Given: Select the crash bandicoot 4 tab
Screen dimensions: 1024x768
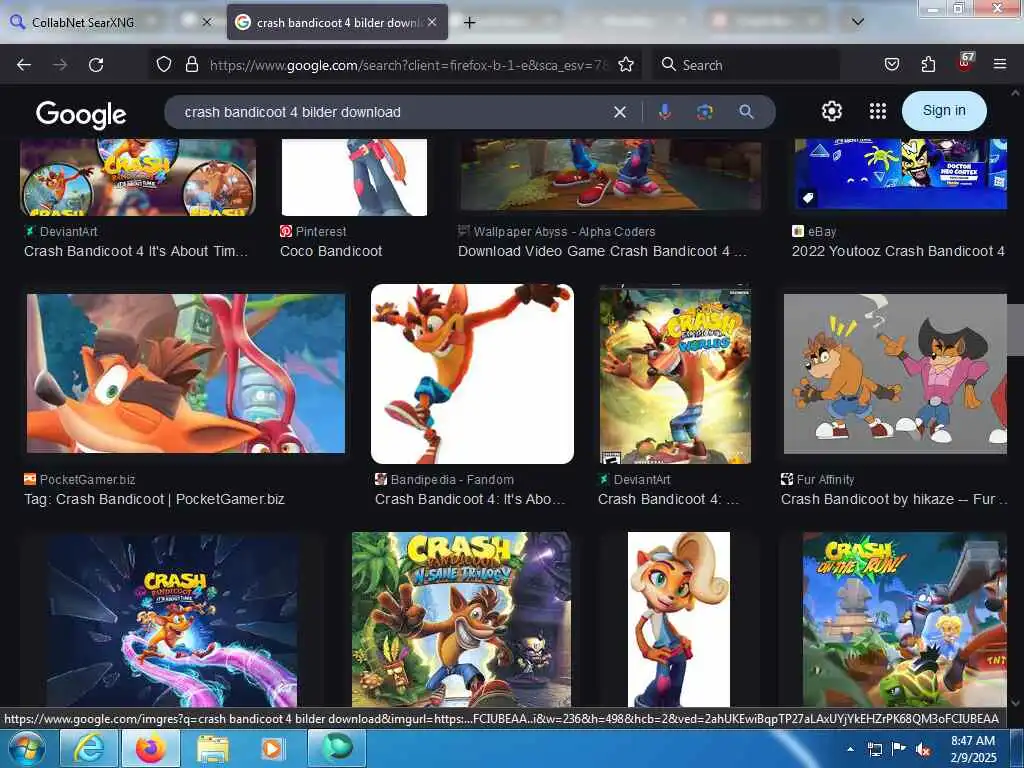Looking at the screenshot, I should (x=338, y=22).
